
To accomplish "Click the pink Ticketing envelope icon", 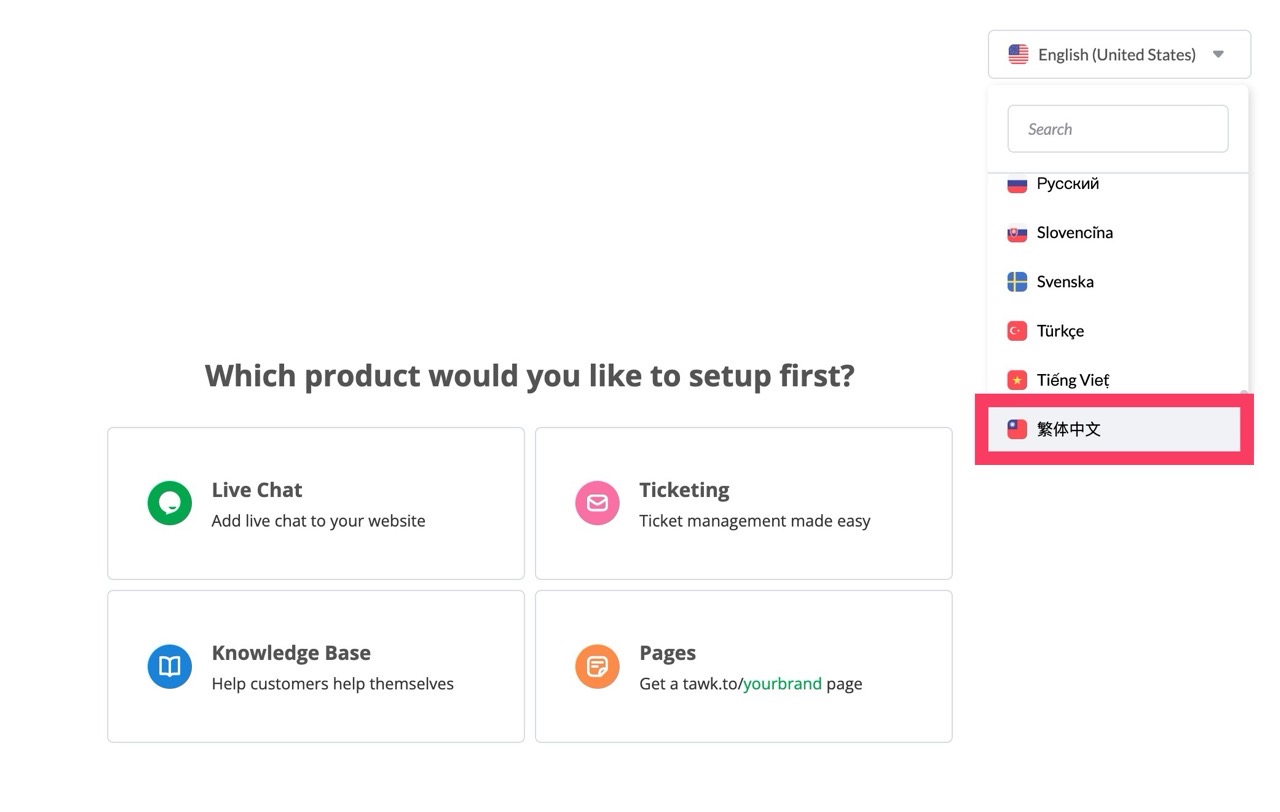I will [x=597, y=504].
